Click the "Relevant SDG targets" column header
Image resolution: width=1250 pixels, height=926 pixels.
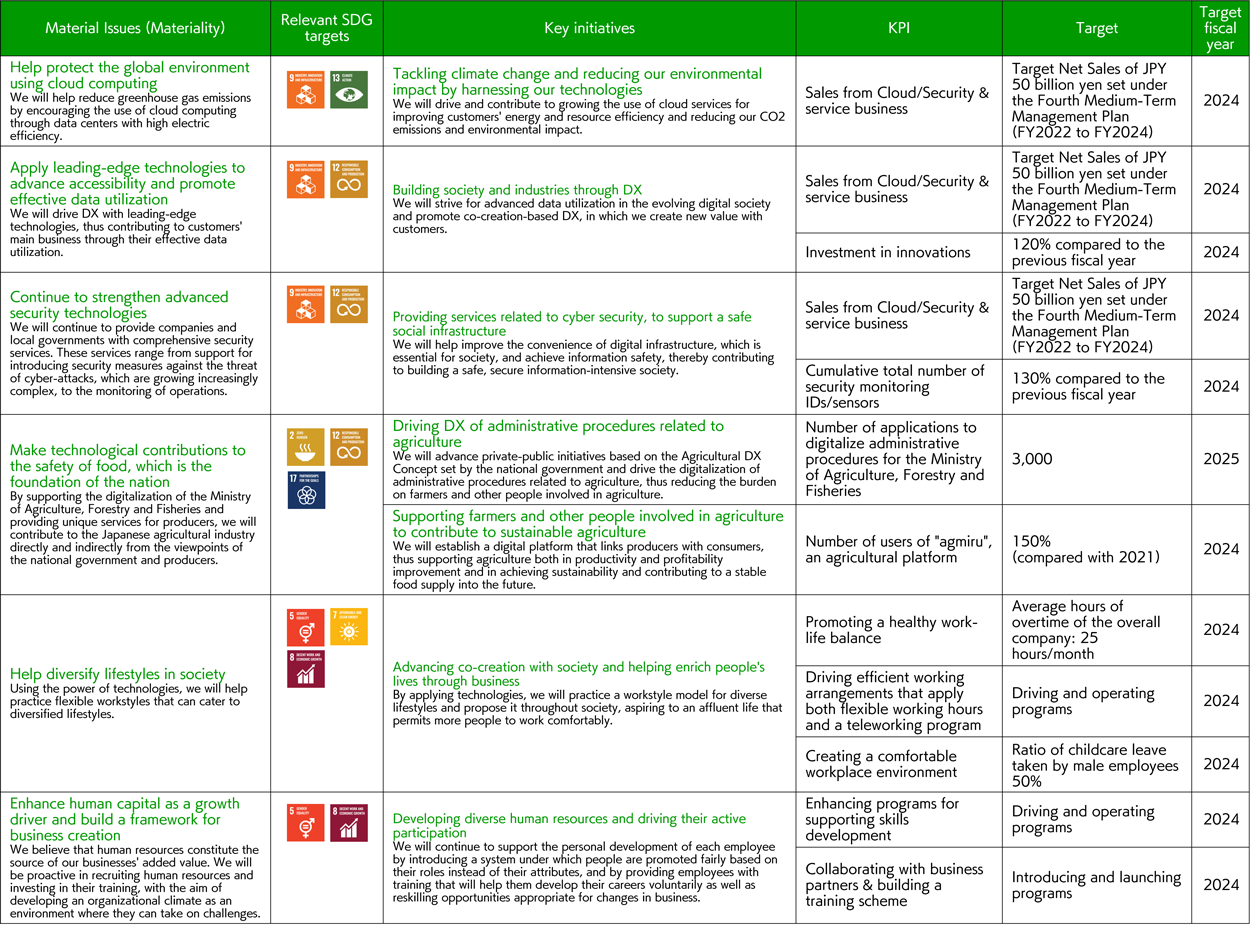[x=327, y=28]
